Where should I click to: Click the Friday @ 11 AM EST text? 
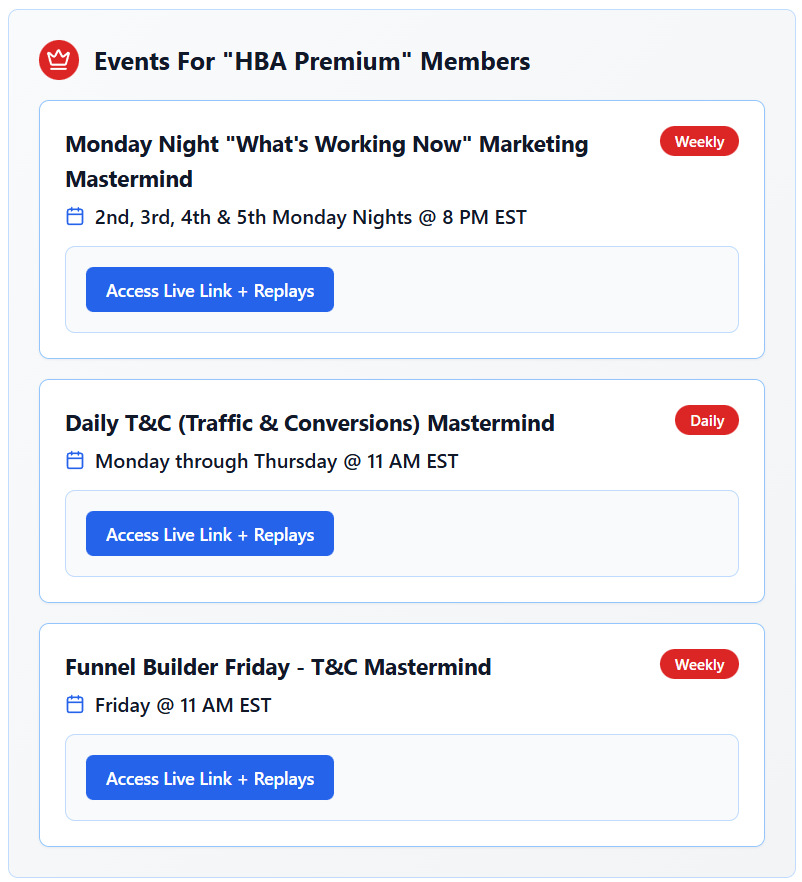tap(183, 705)
